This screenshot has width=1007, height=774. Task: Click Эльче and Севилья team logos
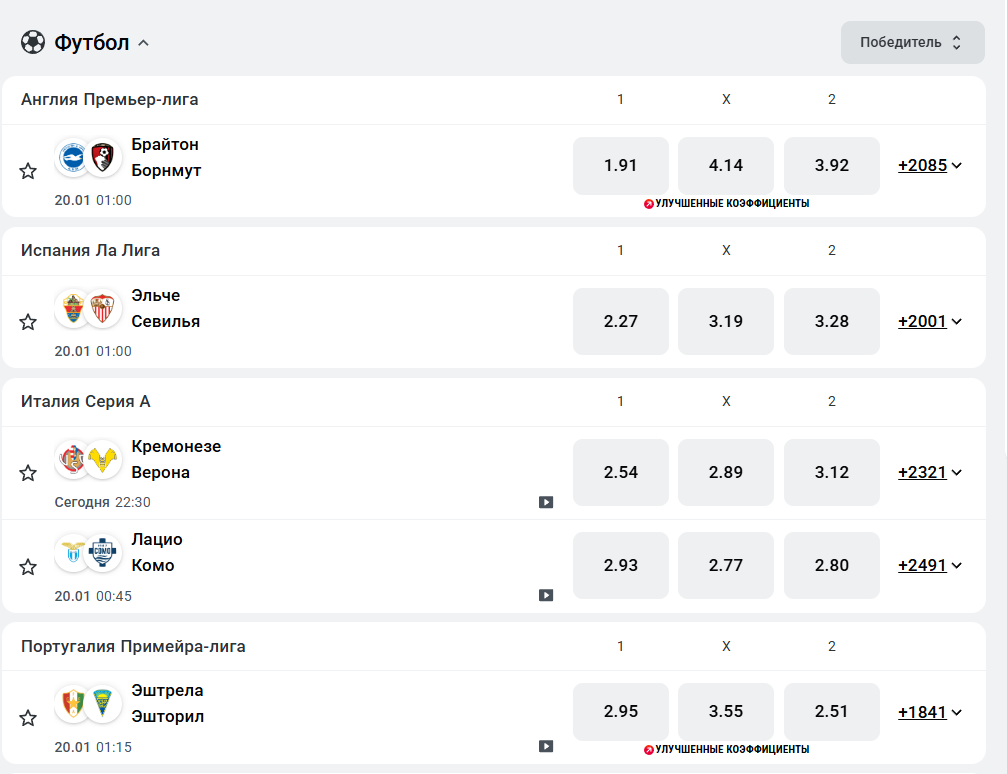(88, 309)
